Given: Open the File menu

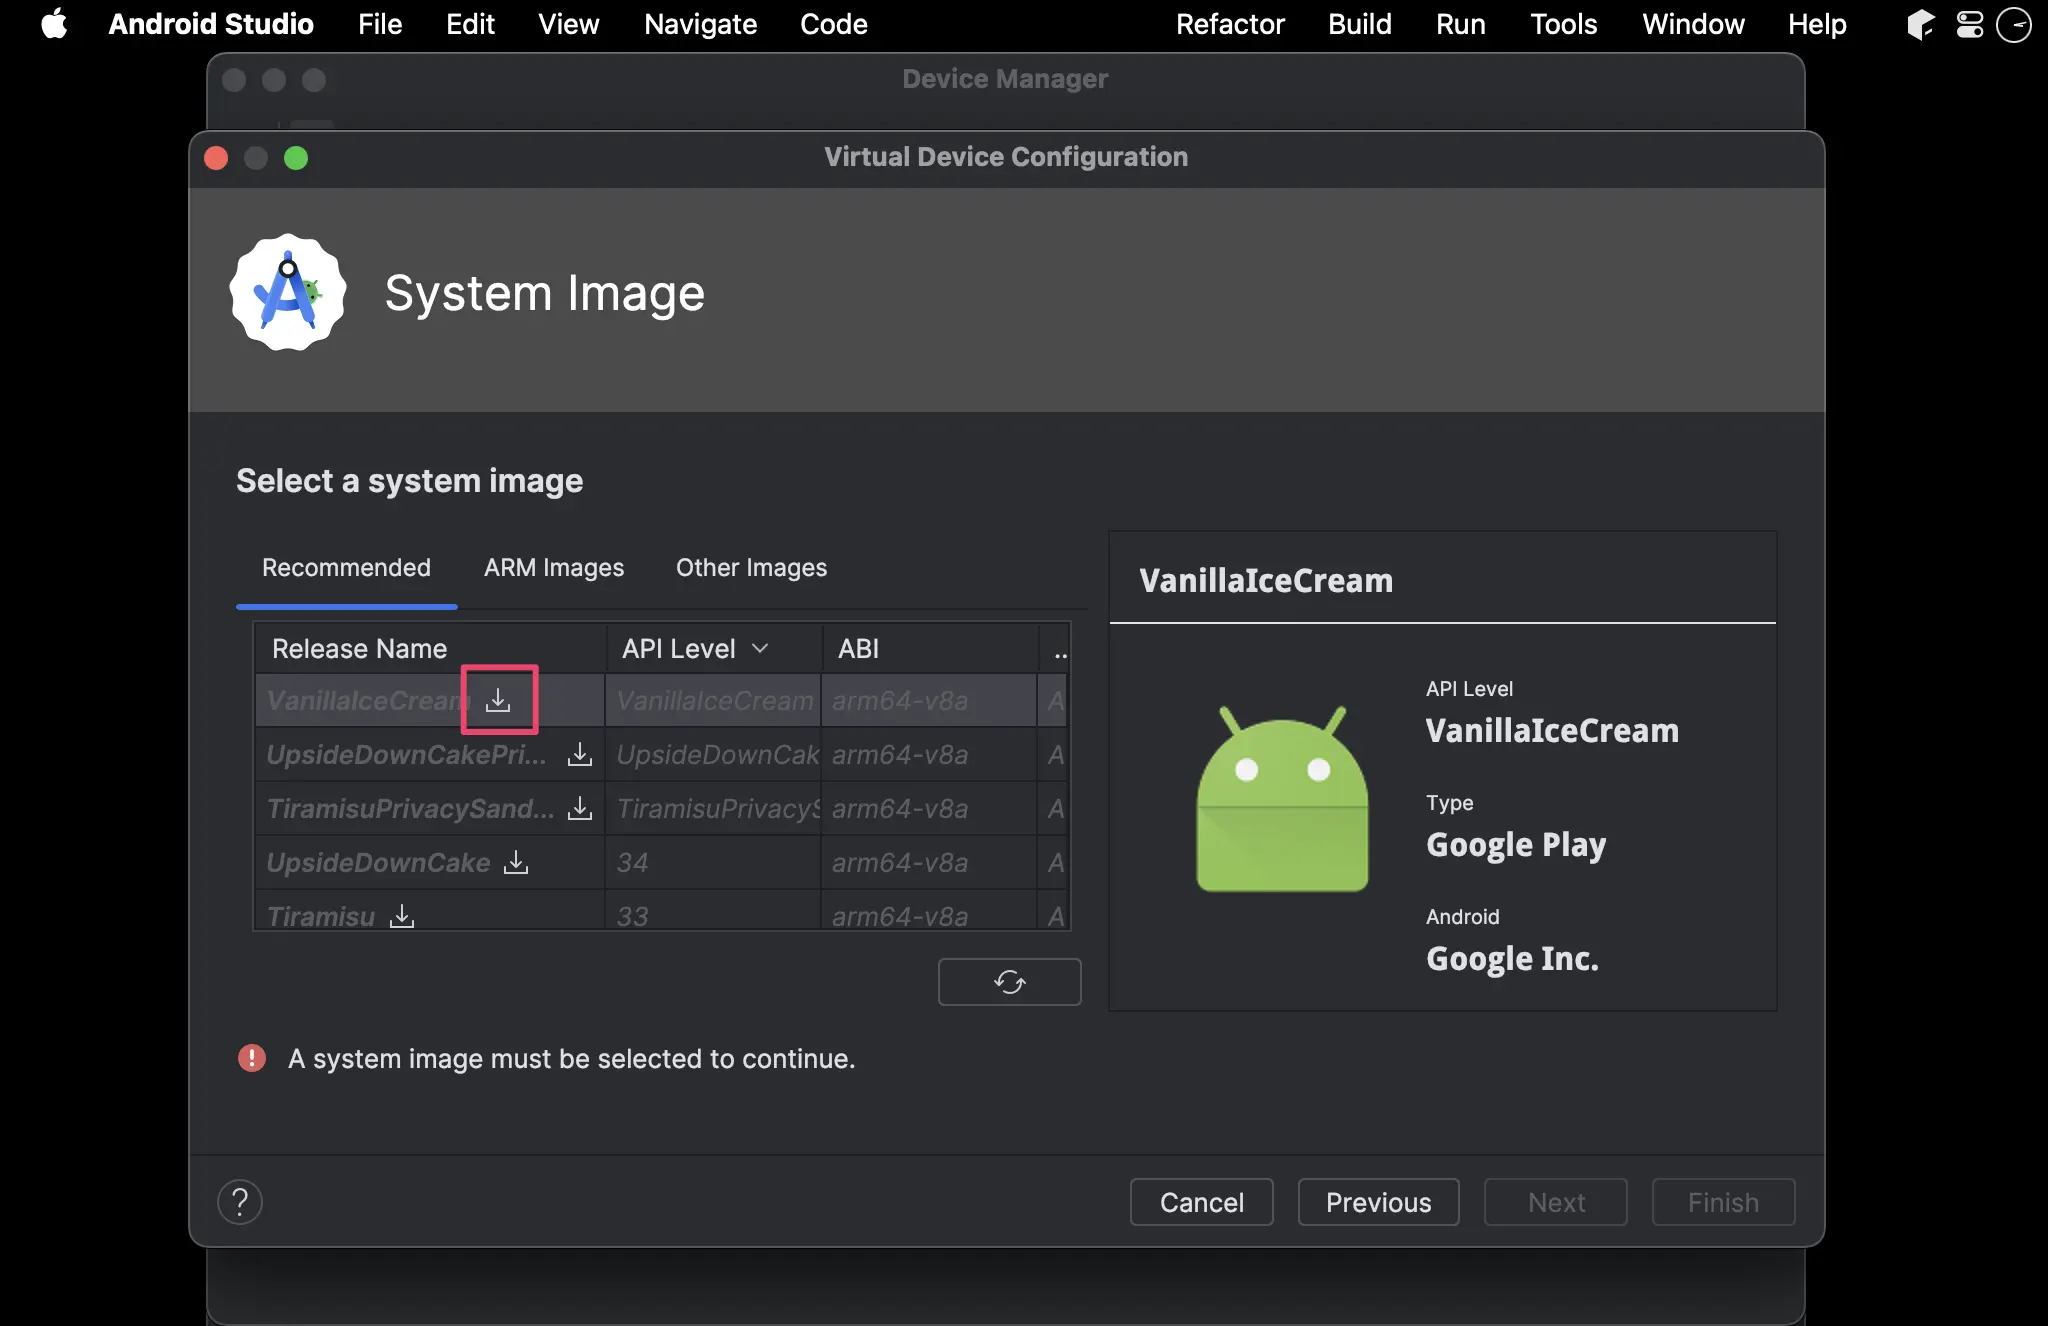Looking at the screenshot, I should (x=380, y=24).
